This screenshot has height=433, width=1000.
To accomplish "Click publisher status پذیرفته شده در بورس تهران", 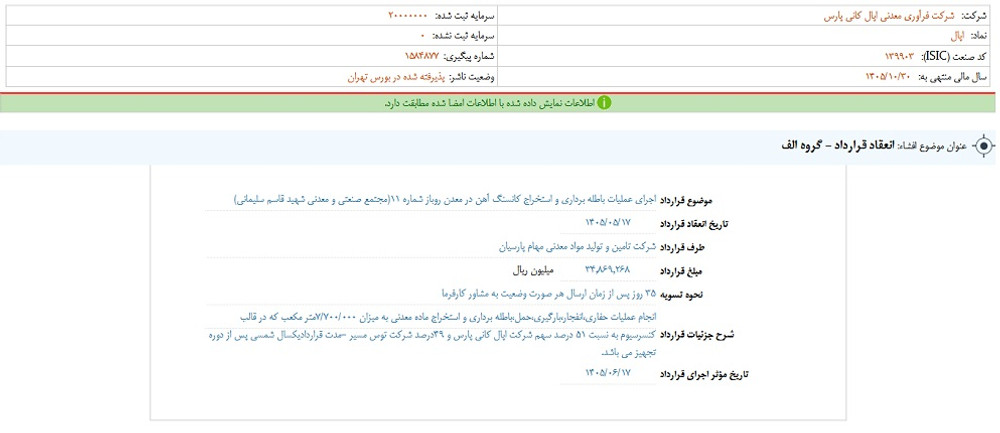I will coord(395,77).
